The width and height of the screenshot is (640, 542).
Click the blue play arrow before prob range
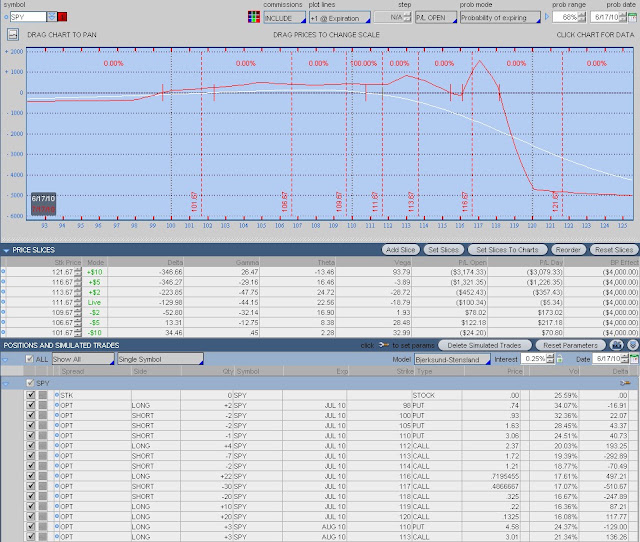pos(547,17)
